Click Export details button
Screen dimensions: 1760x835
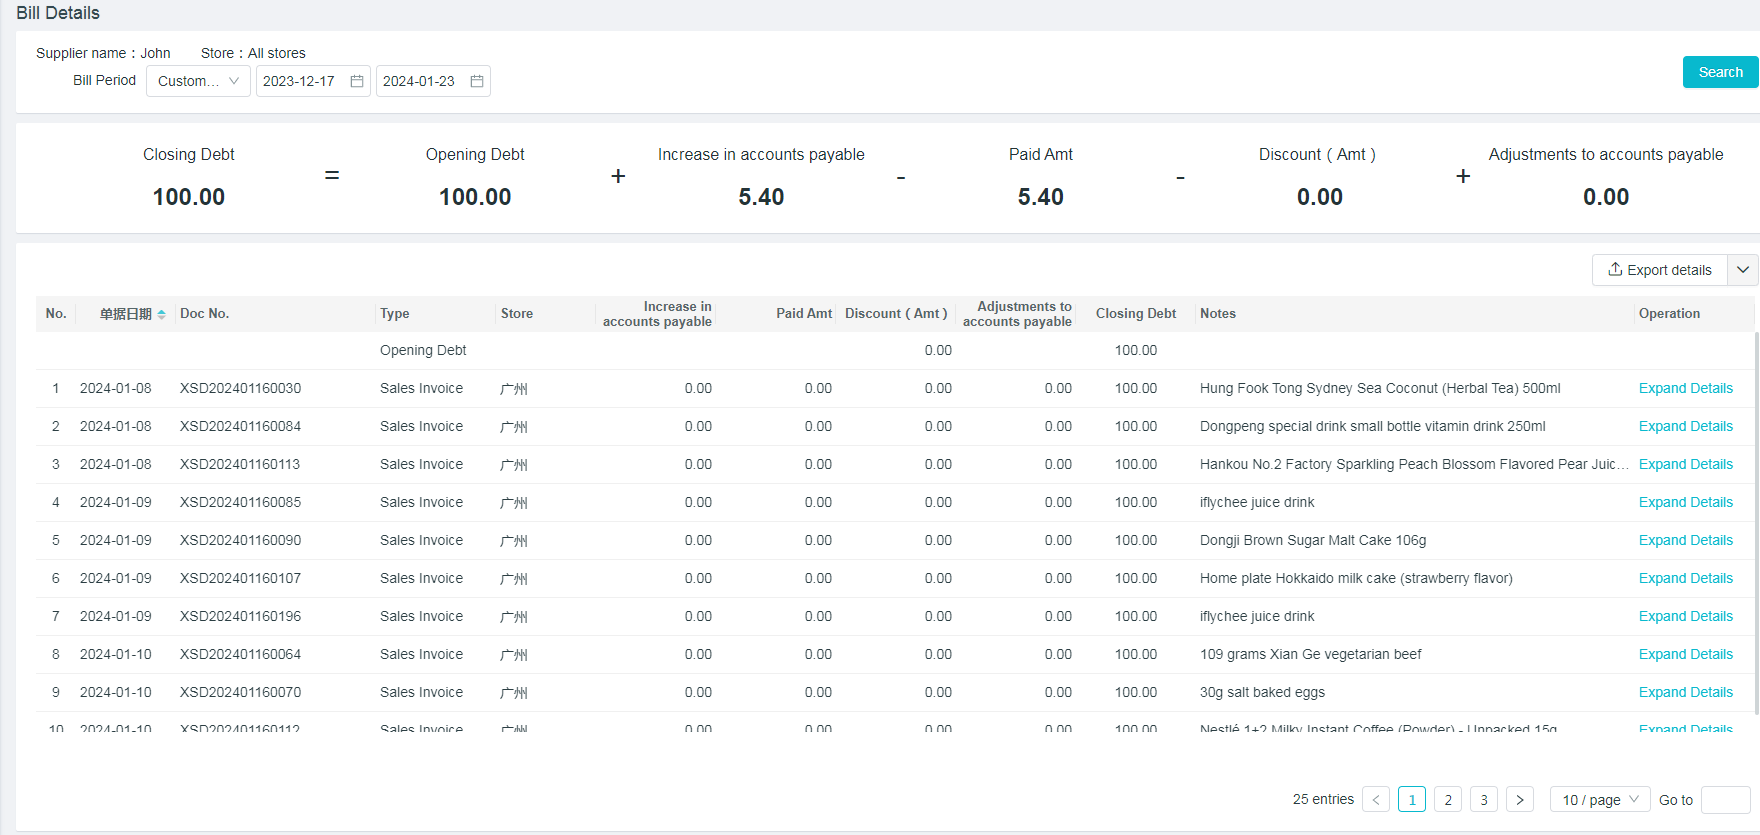pyautogui.click(x=1659, y=270)
